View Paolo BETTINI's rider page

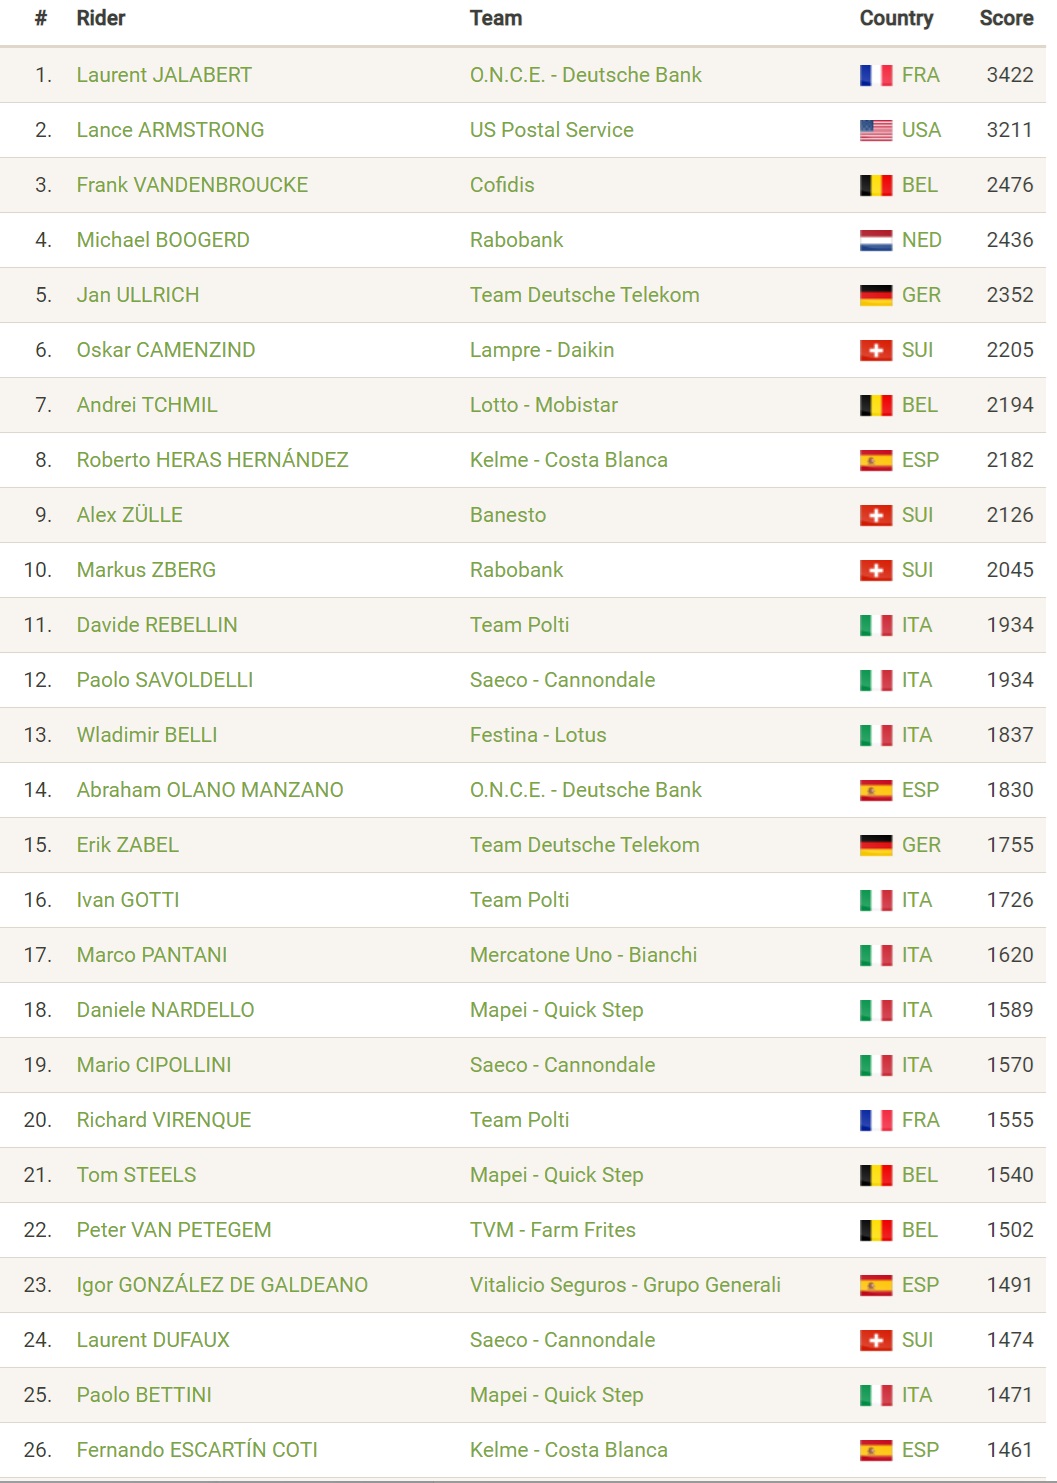[144, 1395]
